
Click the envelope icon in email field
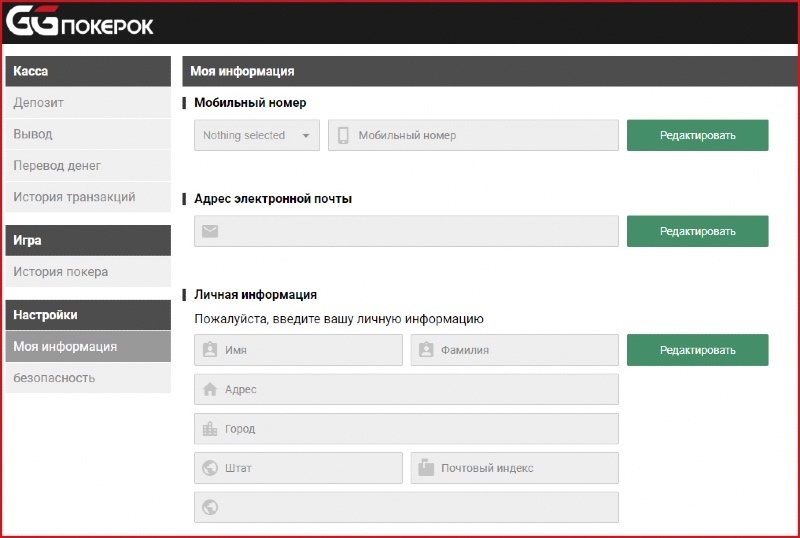click(210, 231)
